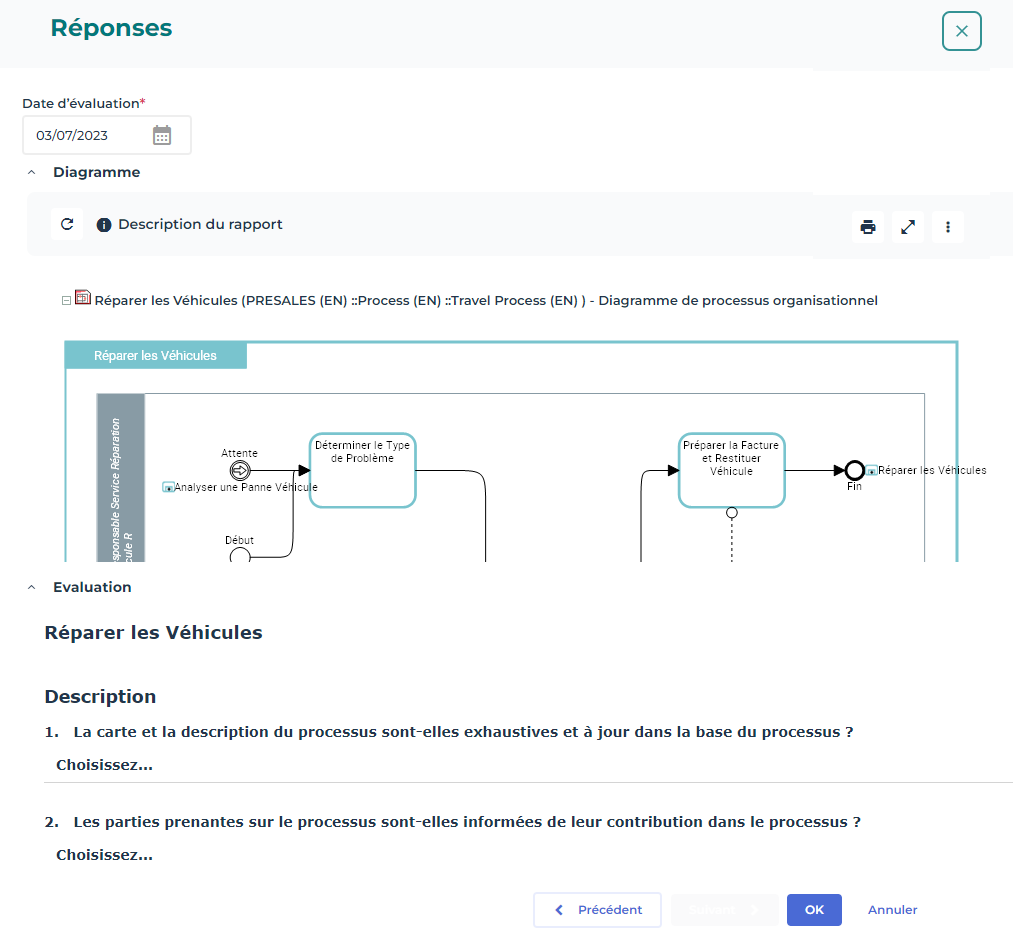
Task: Click the Fin end event circle
Action: [x=854, y=470]
